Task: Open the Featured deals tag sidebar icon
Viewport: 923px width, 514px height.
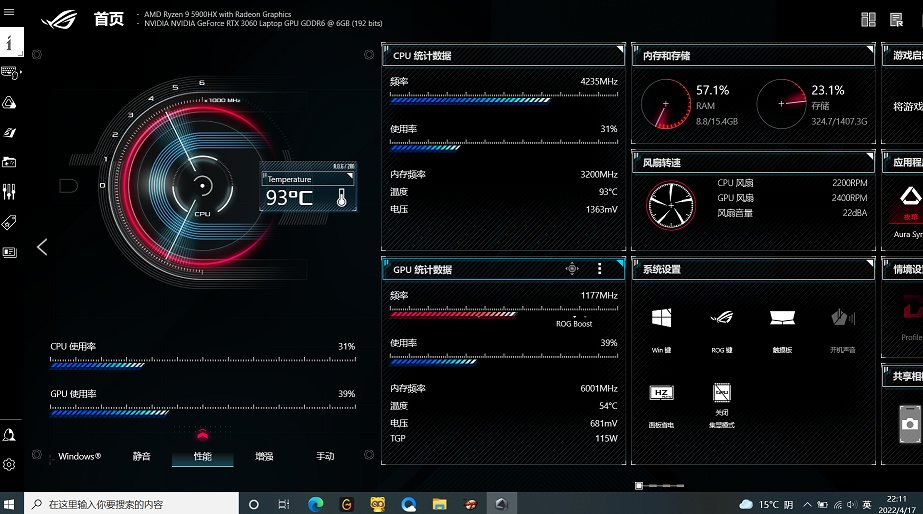Action: pos(9,222)
